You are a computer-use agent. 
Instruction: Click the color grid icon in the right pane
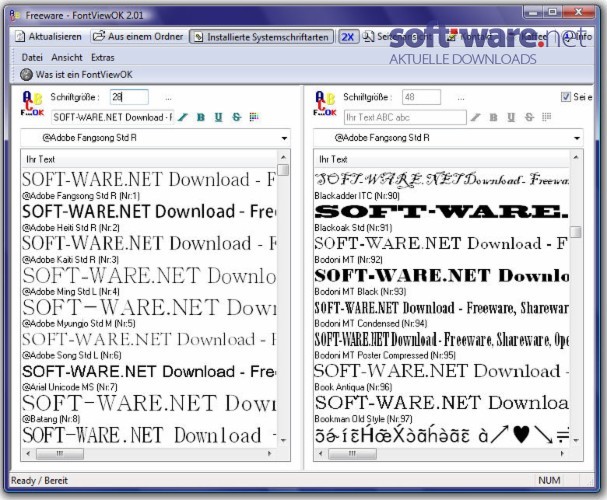547,117
